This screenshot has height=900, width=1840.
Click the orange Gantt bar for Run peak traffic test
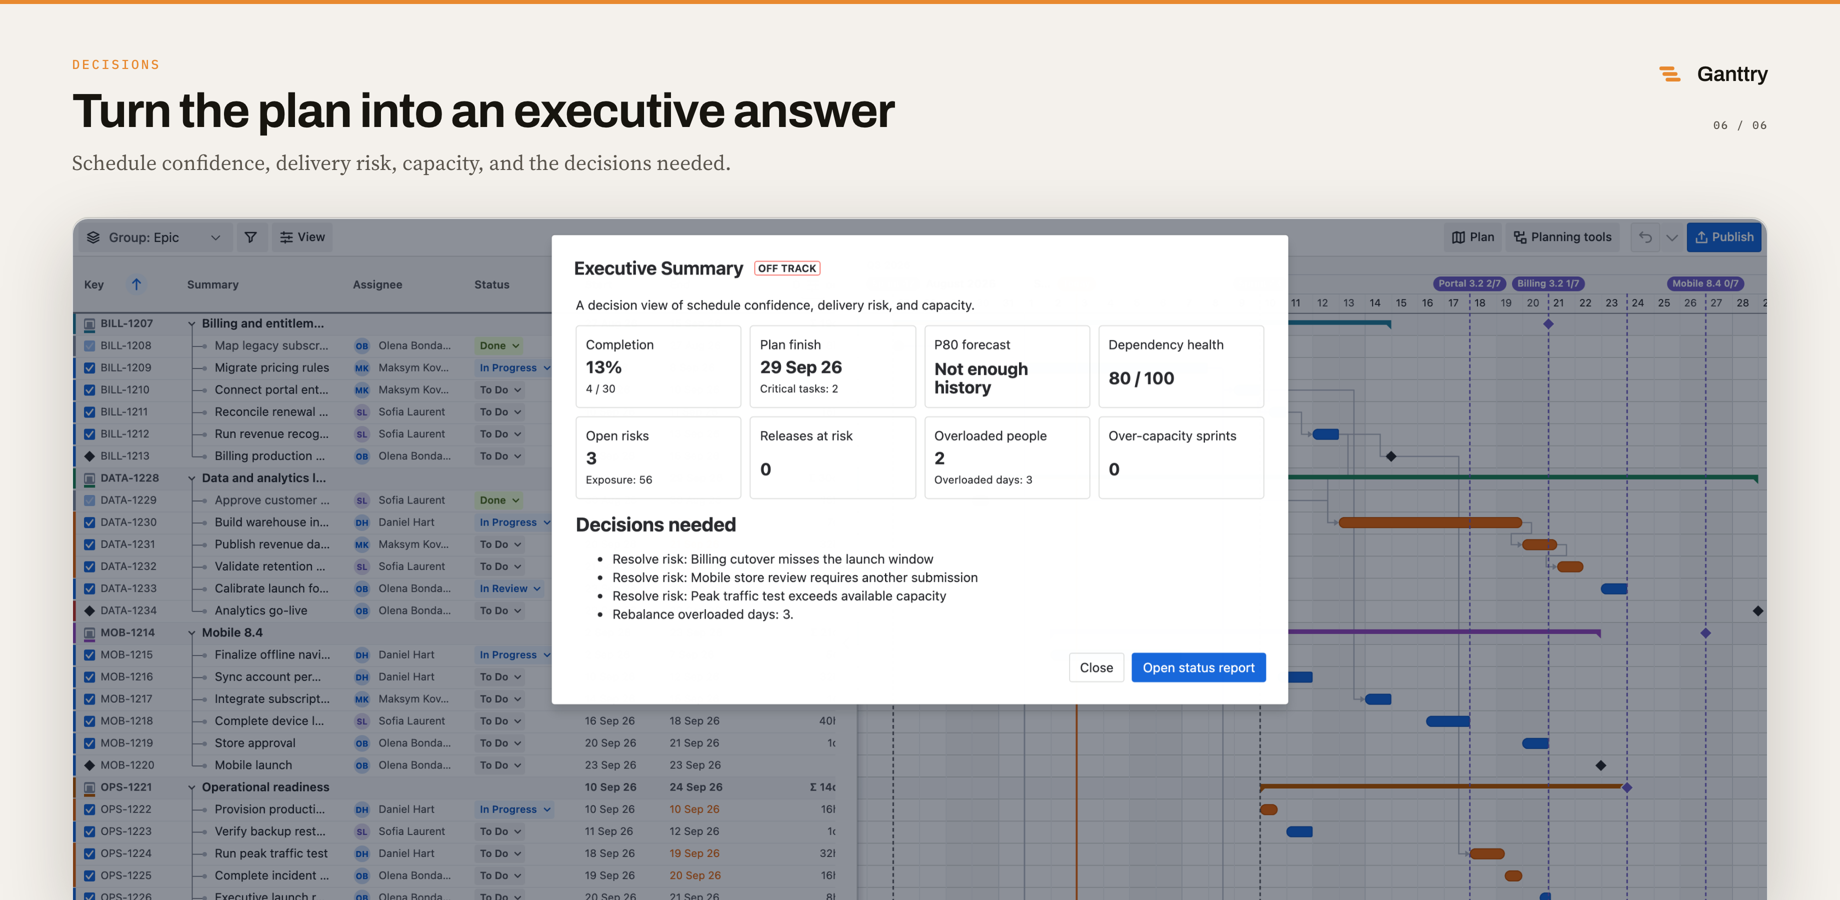click(x=1487, y=854)
